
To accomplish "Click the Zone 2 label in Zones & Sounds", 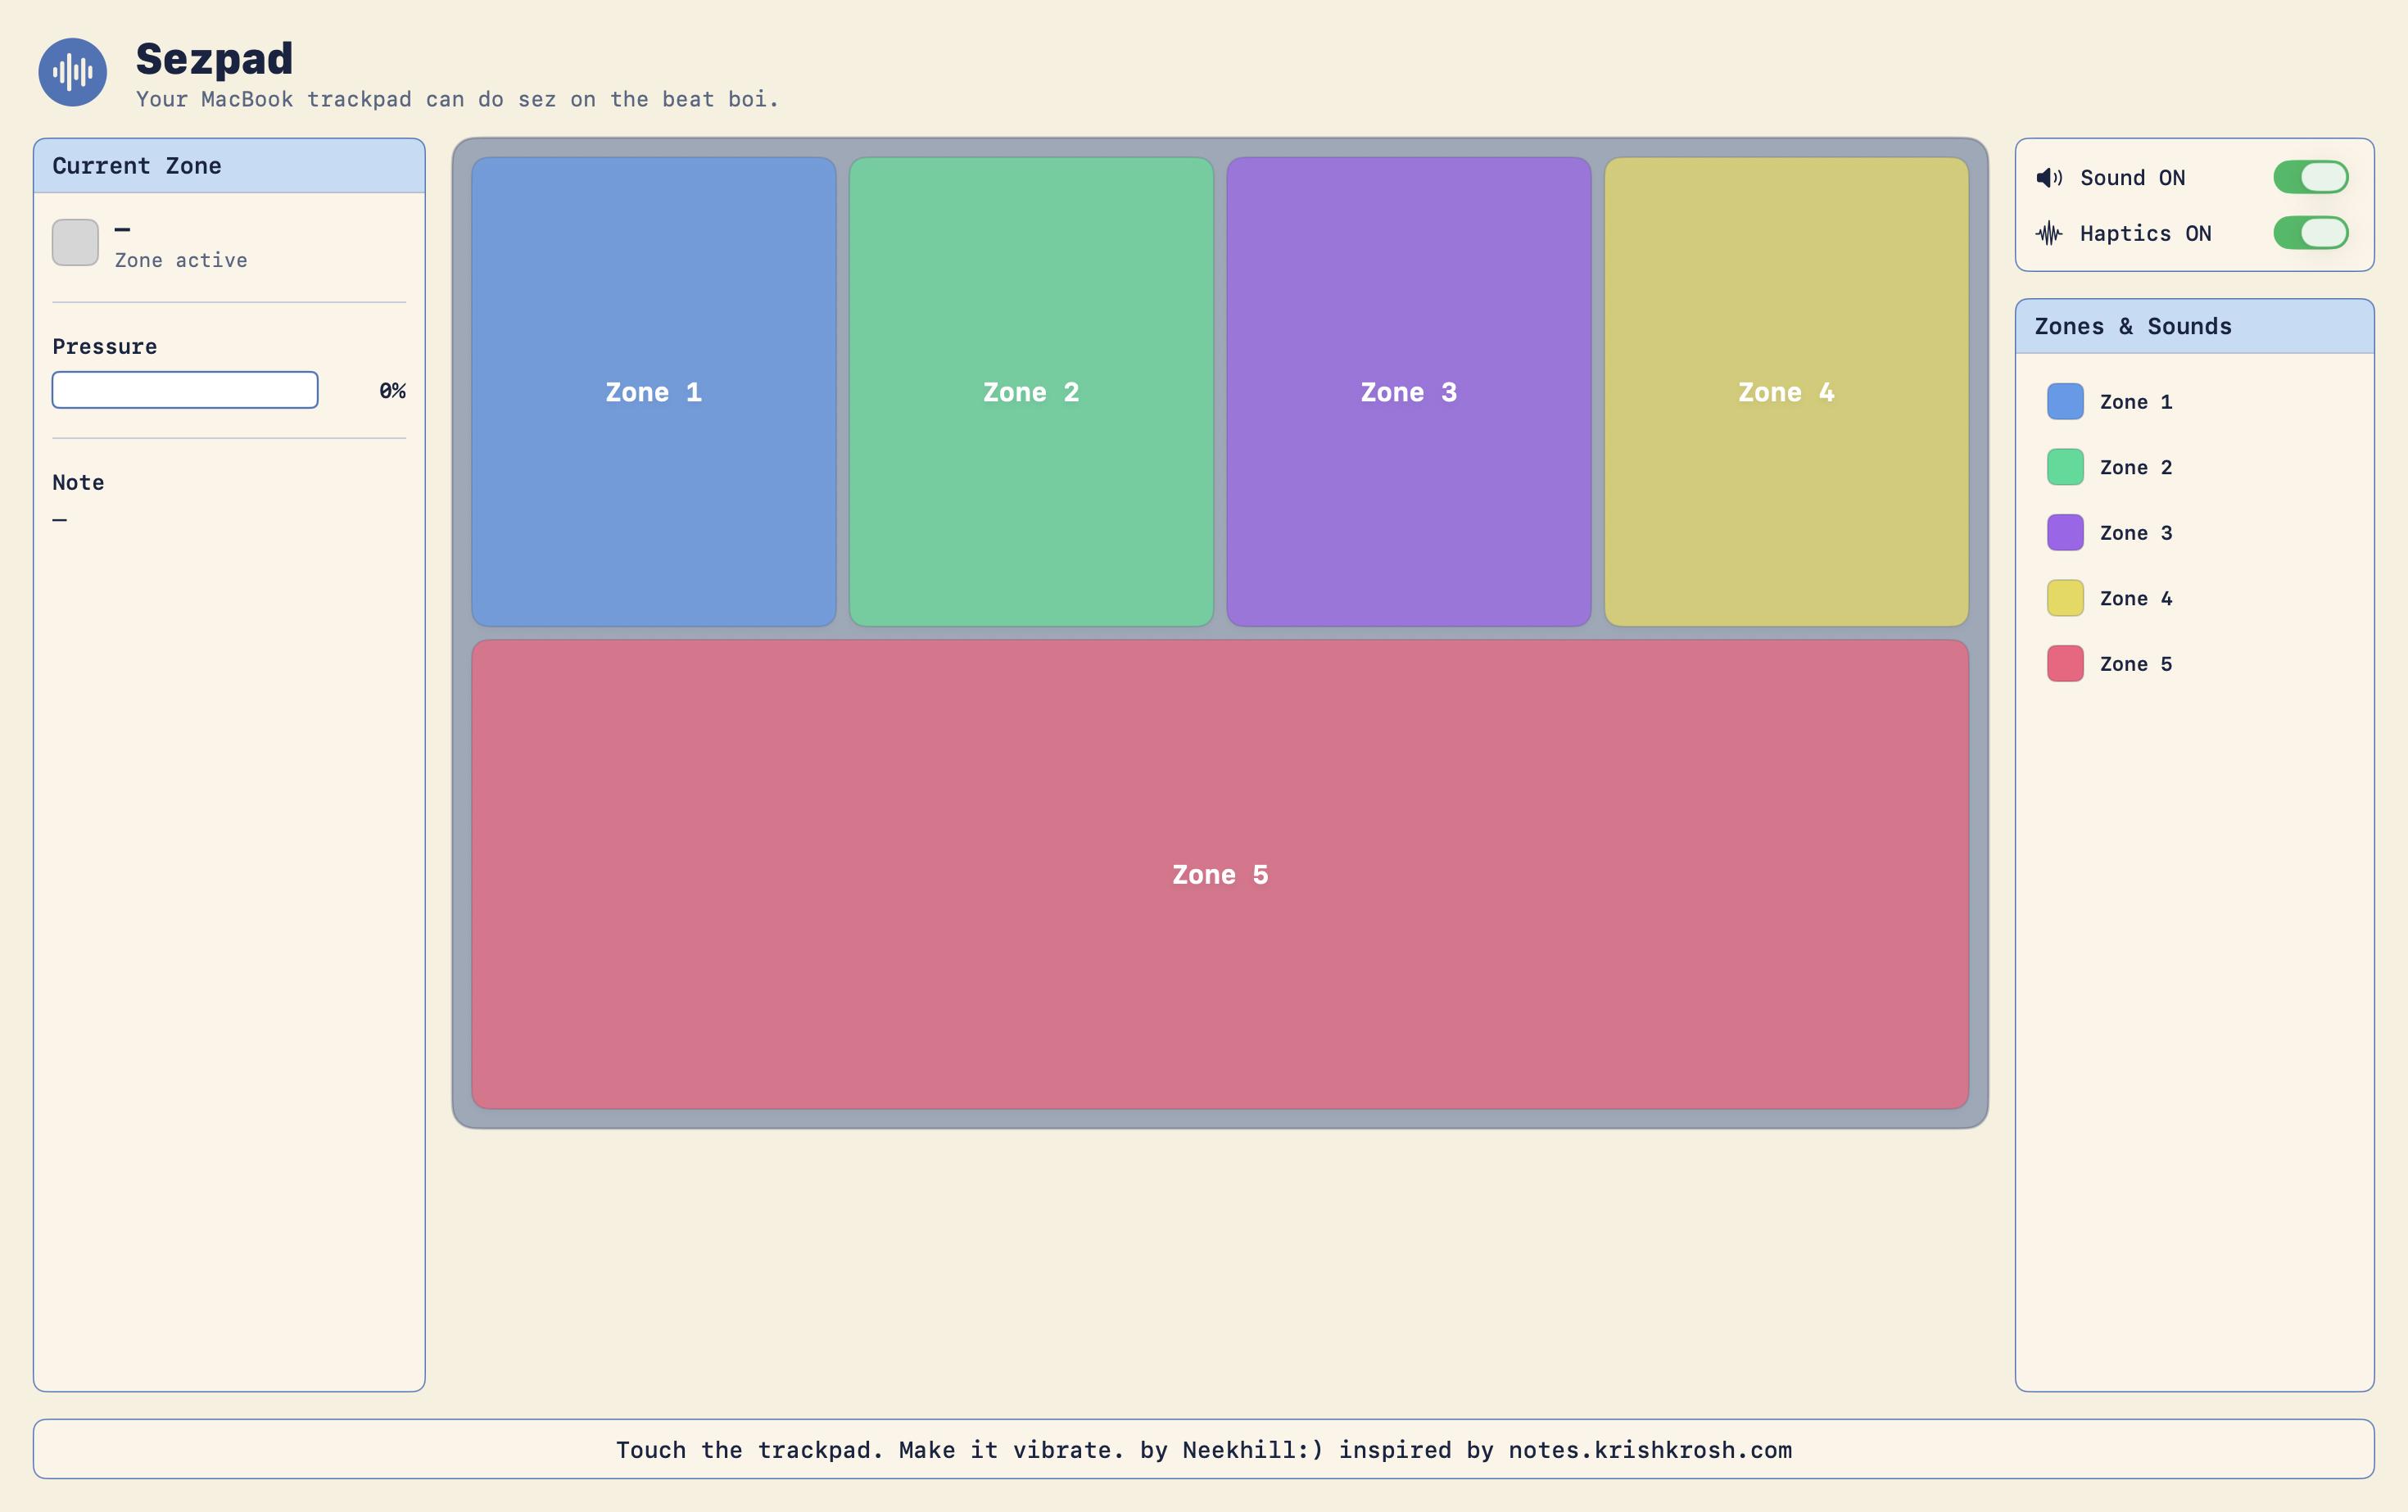I will 2136,467.
